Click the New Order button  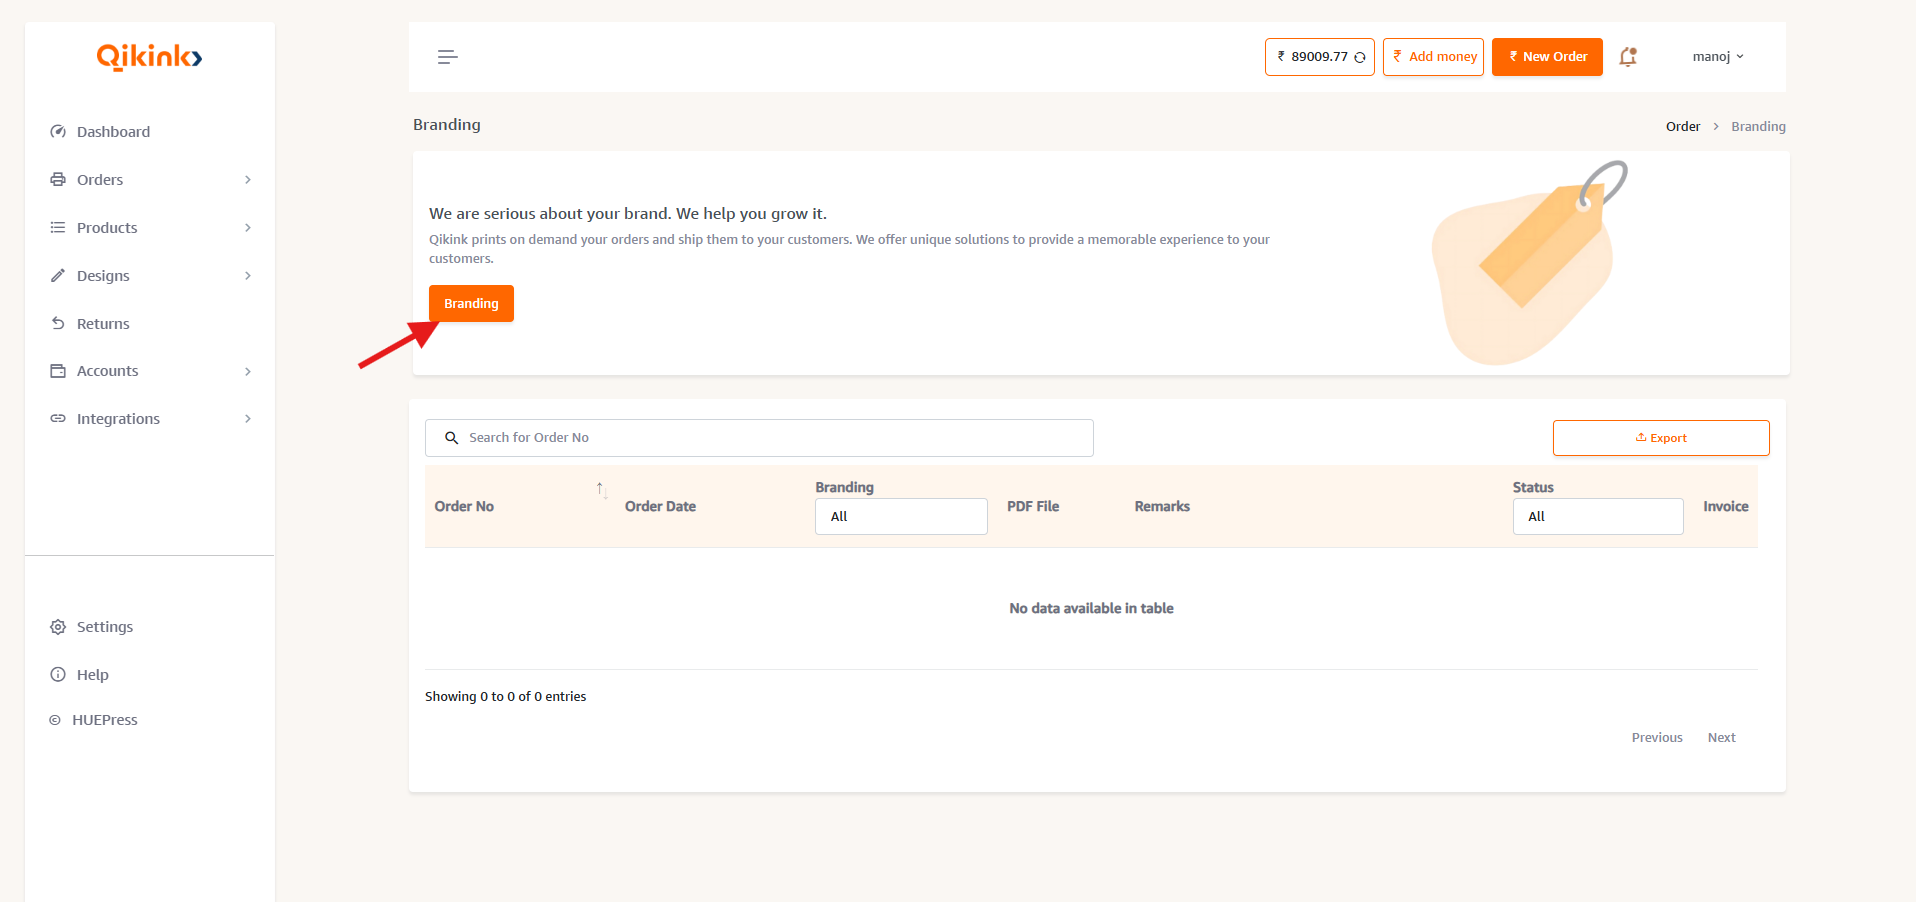tap(1546, 57)
